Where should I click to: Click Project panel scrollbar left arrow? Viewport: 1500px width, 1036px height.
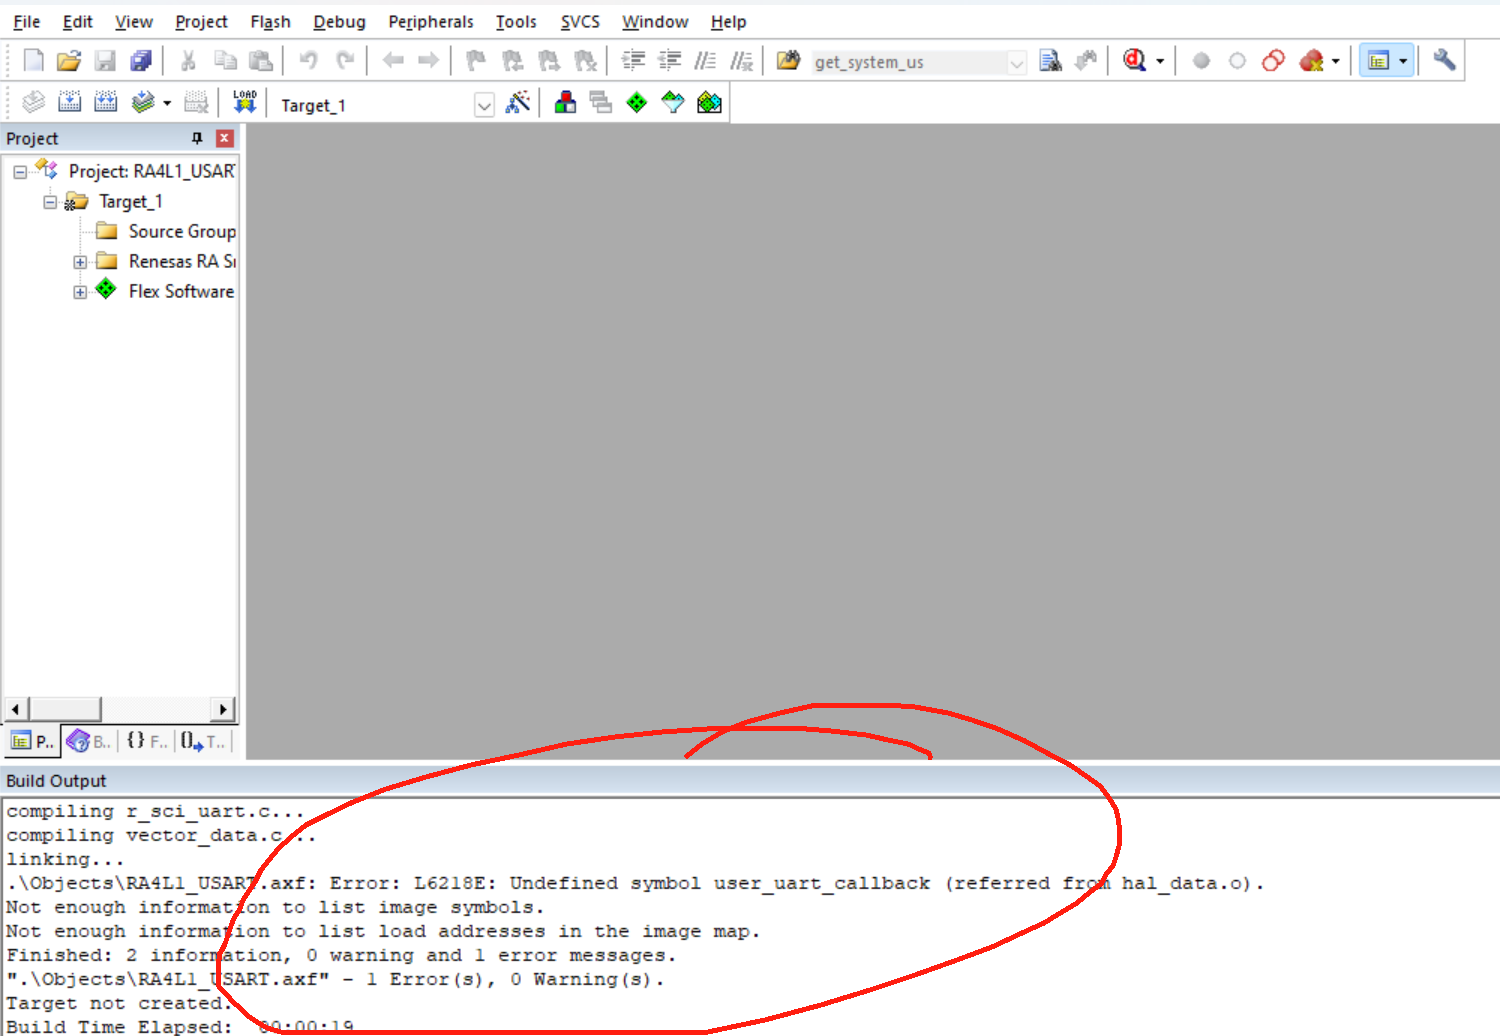coord(15,709)
